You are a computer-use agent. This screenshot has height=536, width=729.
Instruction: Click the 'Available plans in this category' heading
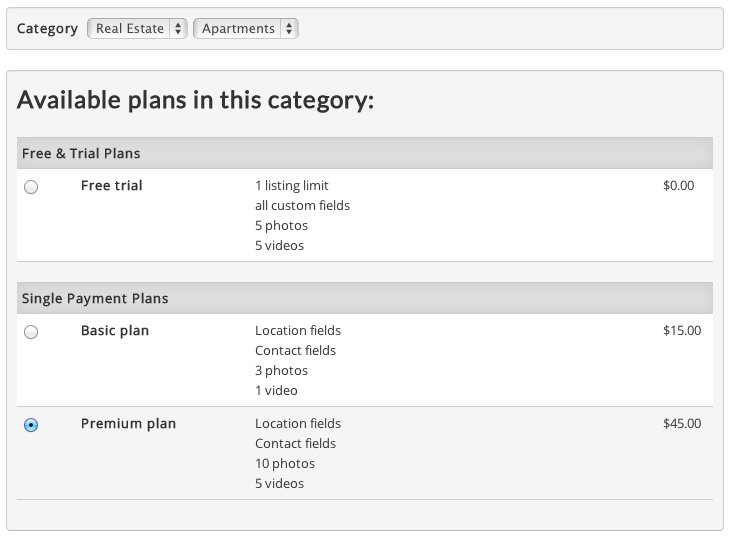tap(195, 100)
